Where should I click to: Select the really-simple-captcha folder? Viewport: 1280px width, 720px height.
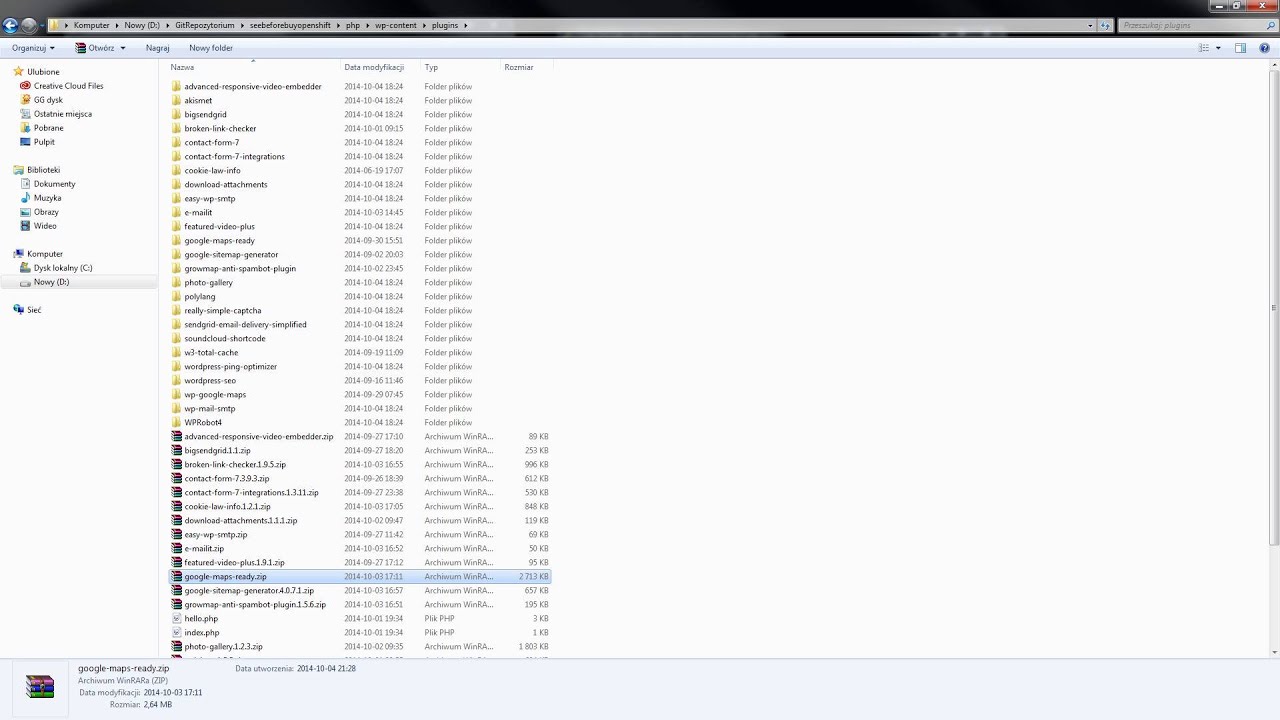(223, 310)
